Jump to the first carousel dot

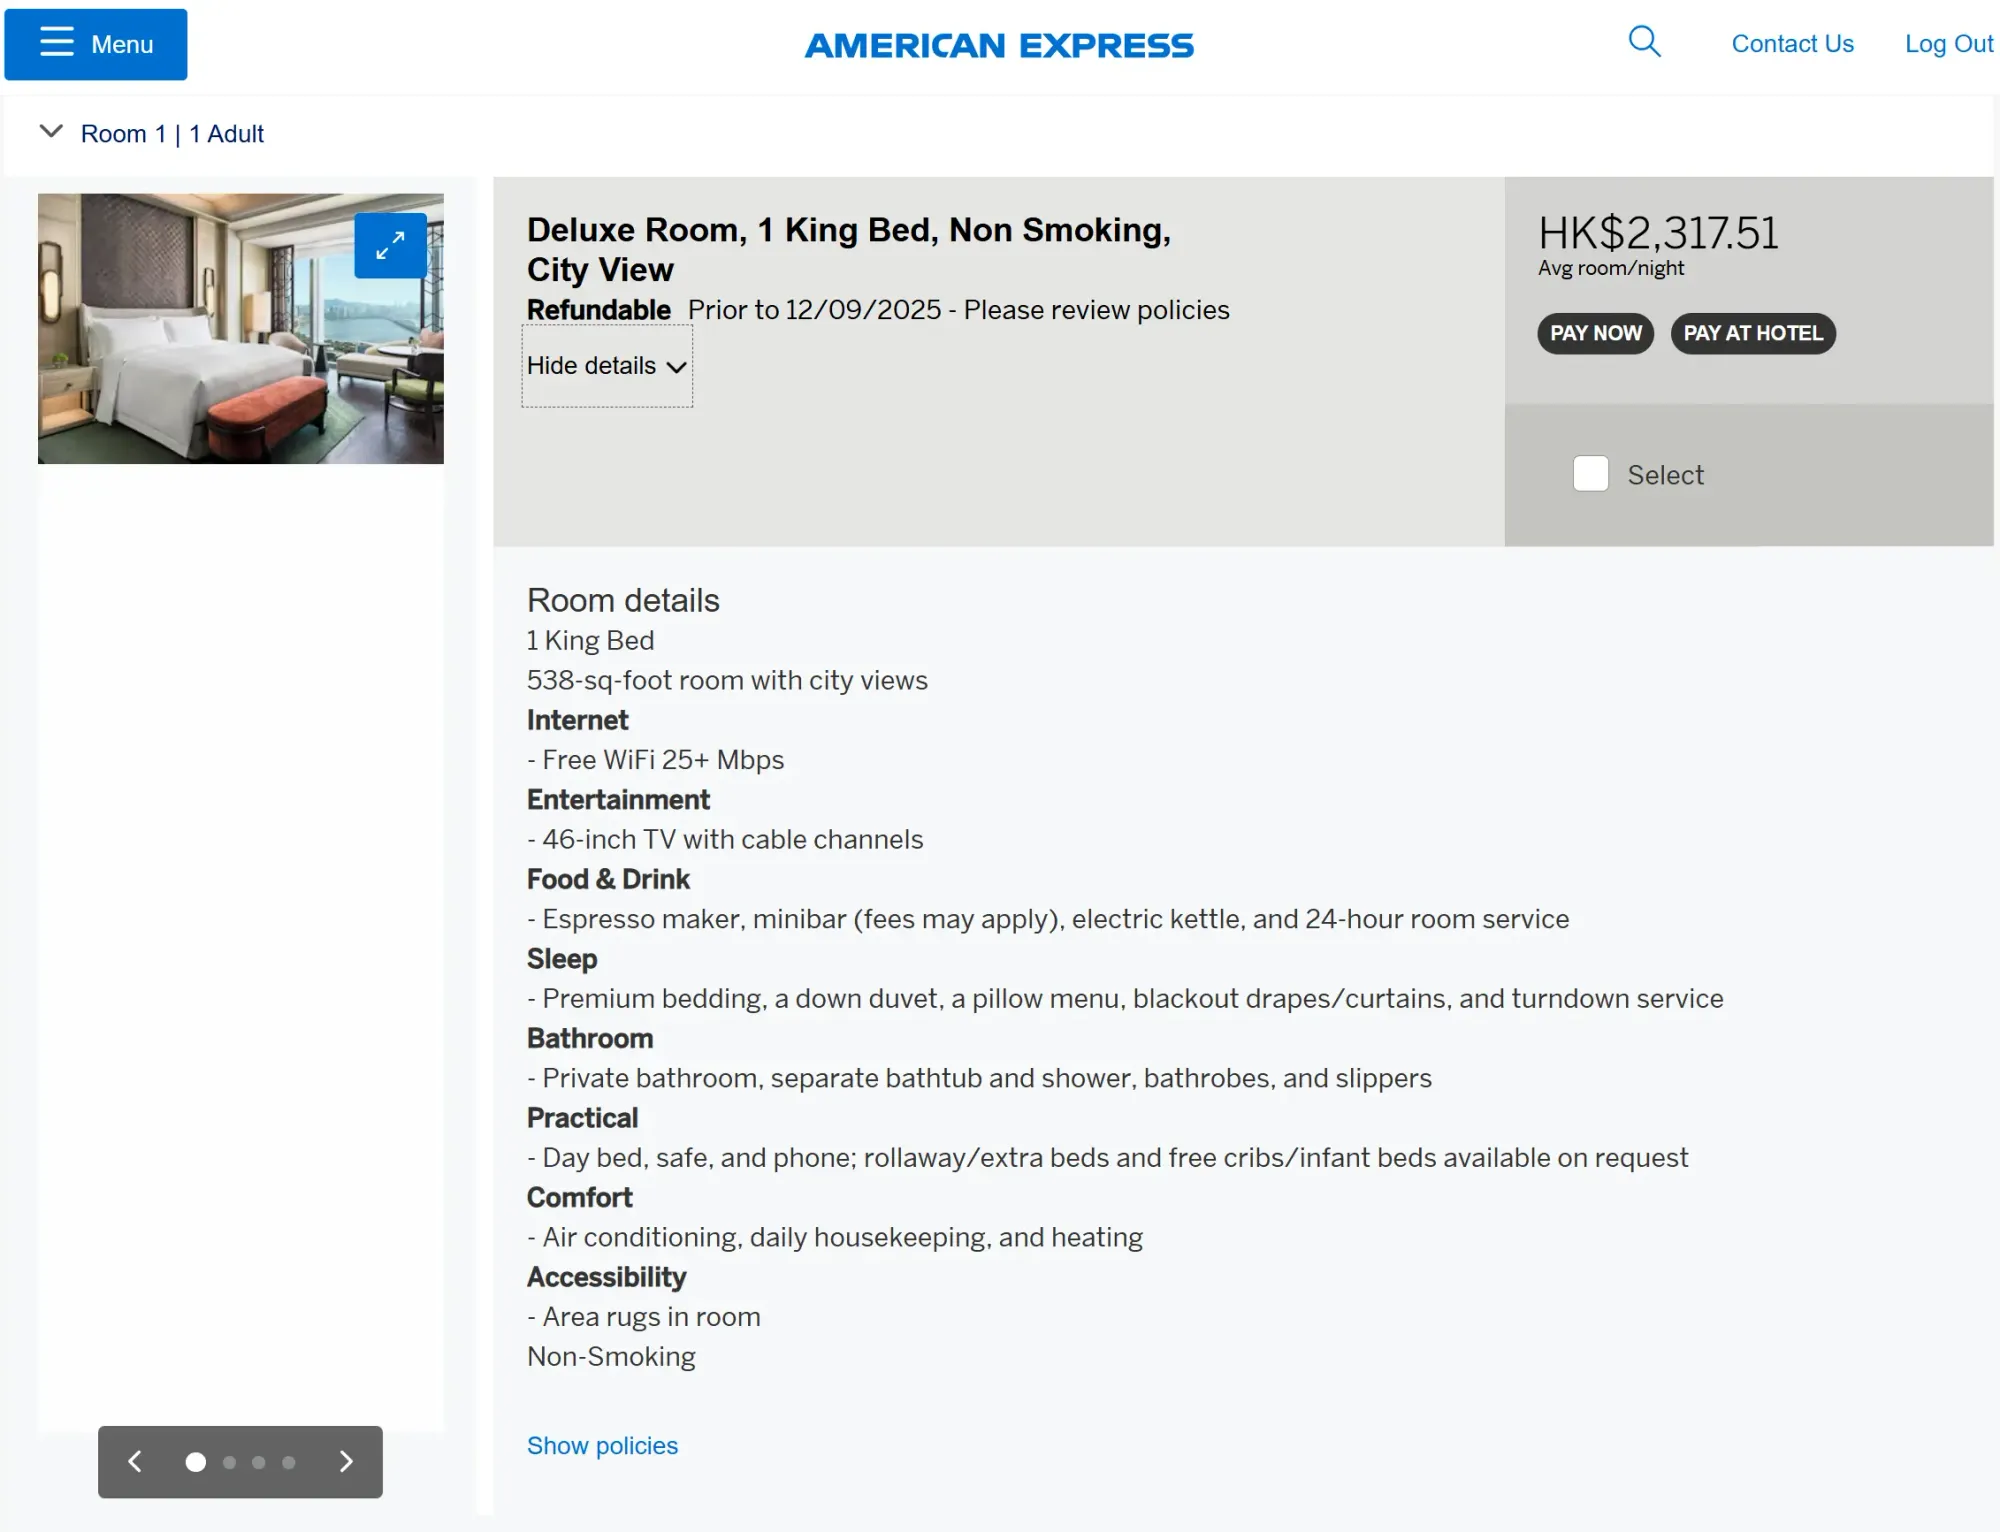[x=196, y=1462]
